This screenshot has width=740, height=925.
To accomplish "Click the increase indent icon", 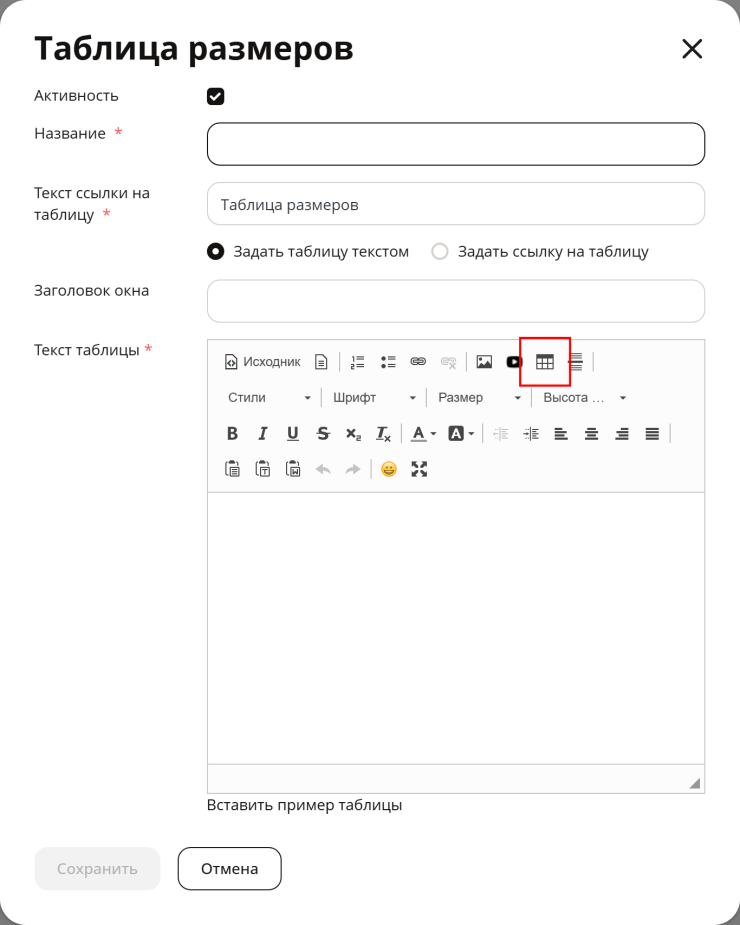I will [531, 434].
